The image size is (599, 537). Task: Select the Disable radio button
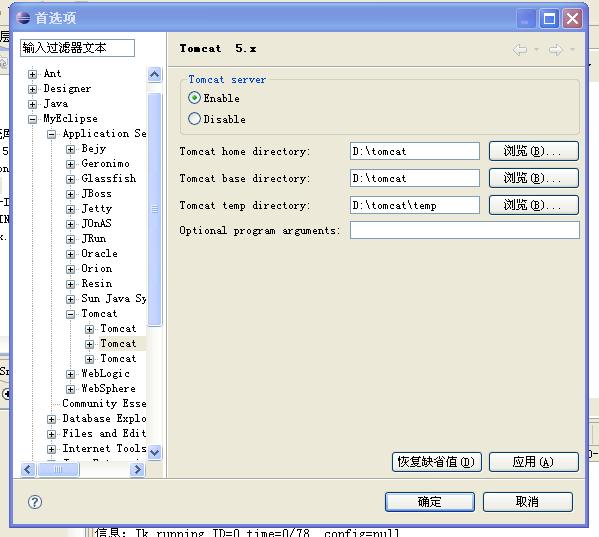point(194,118)
